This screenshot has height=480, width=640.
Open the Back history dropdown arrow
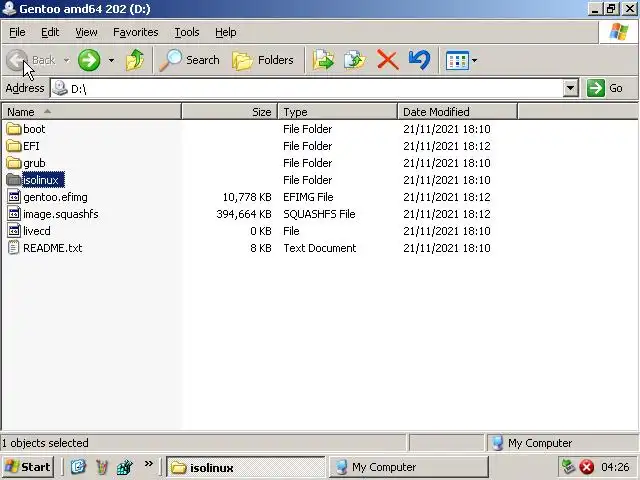66,60
